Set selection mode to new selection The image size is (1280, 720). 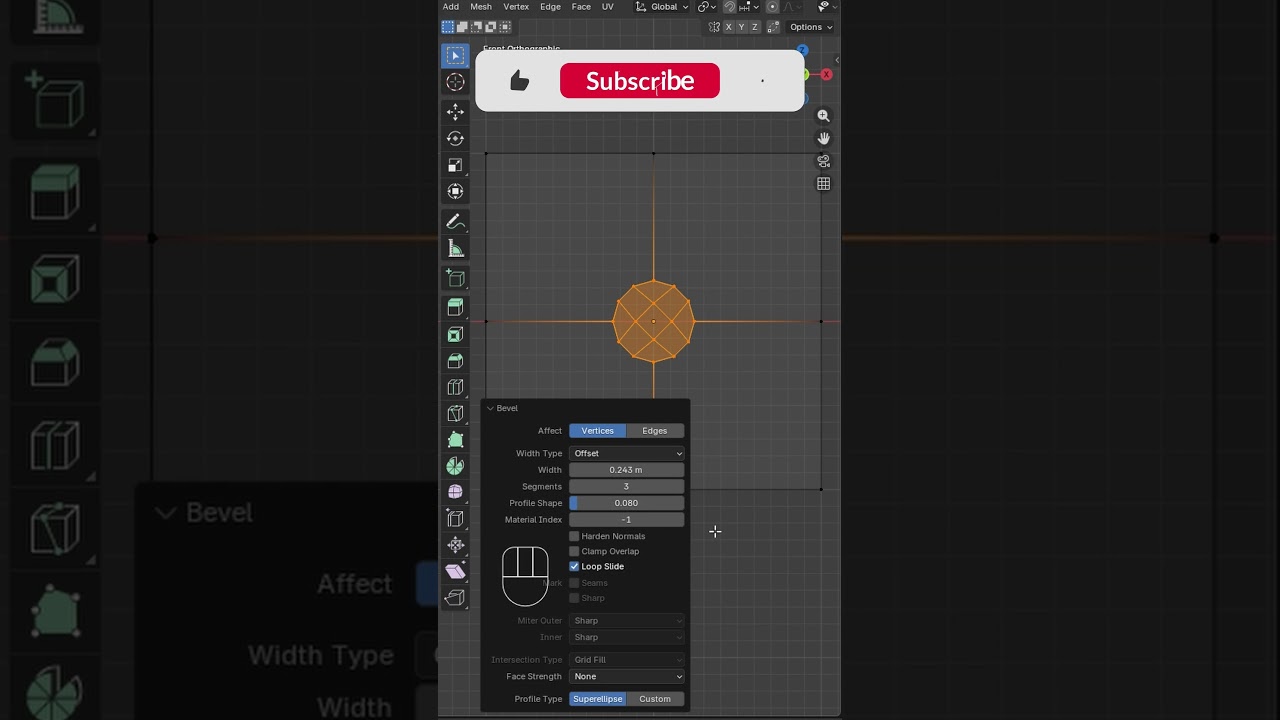tap(448, 27)
